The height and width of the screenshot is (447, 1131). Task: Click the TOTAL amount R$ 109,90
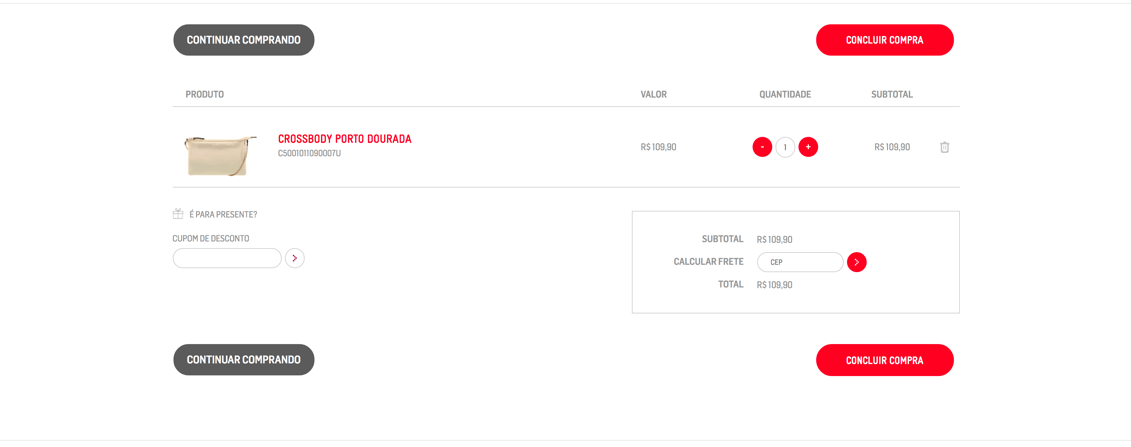[775, 285]
